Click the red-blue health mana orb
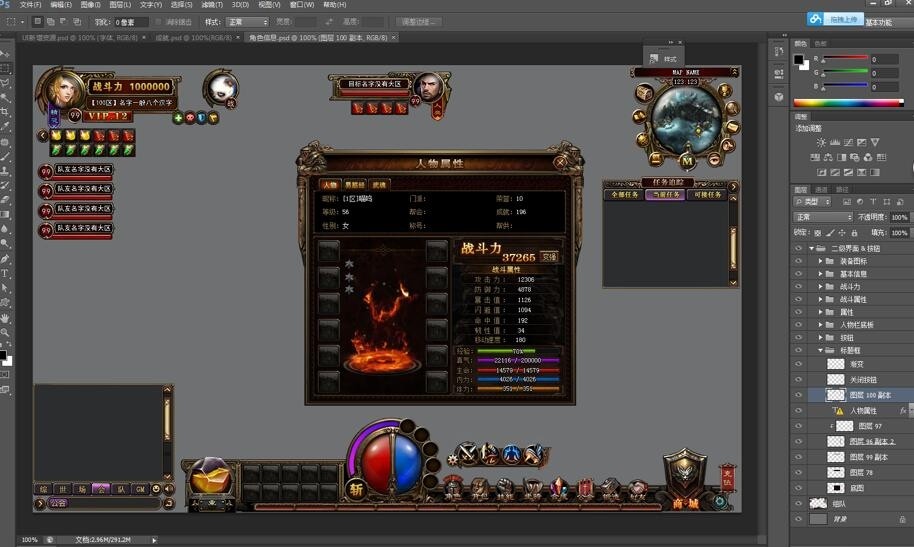 pyautogui.click(x=392, y=462)
